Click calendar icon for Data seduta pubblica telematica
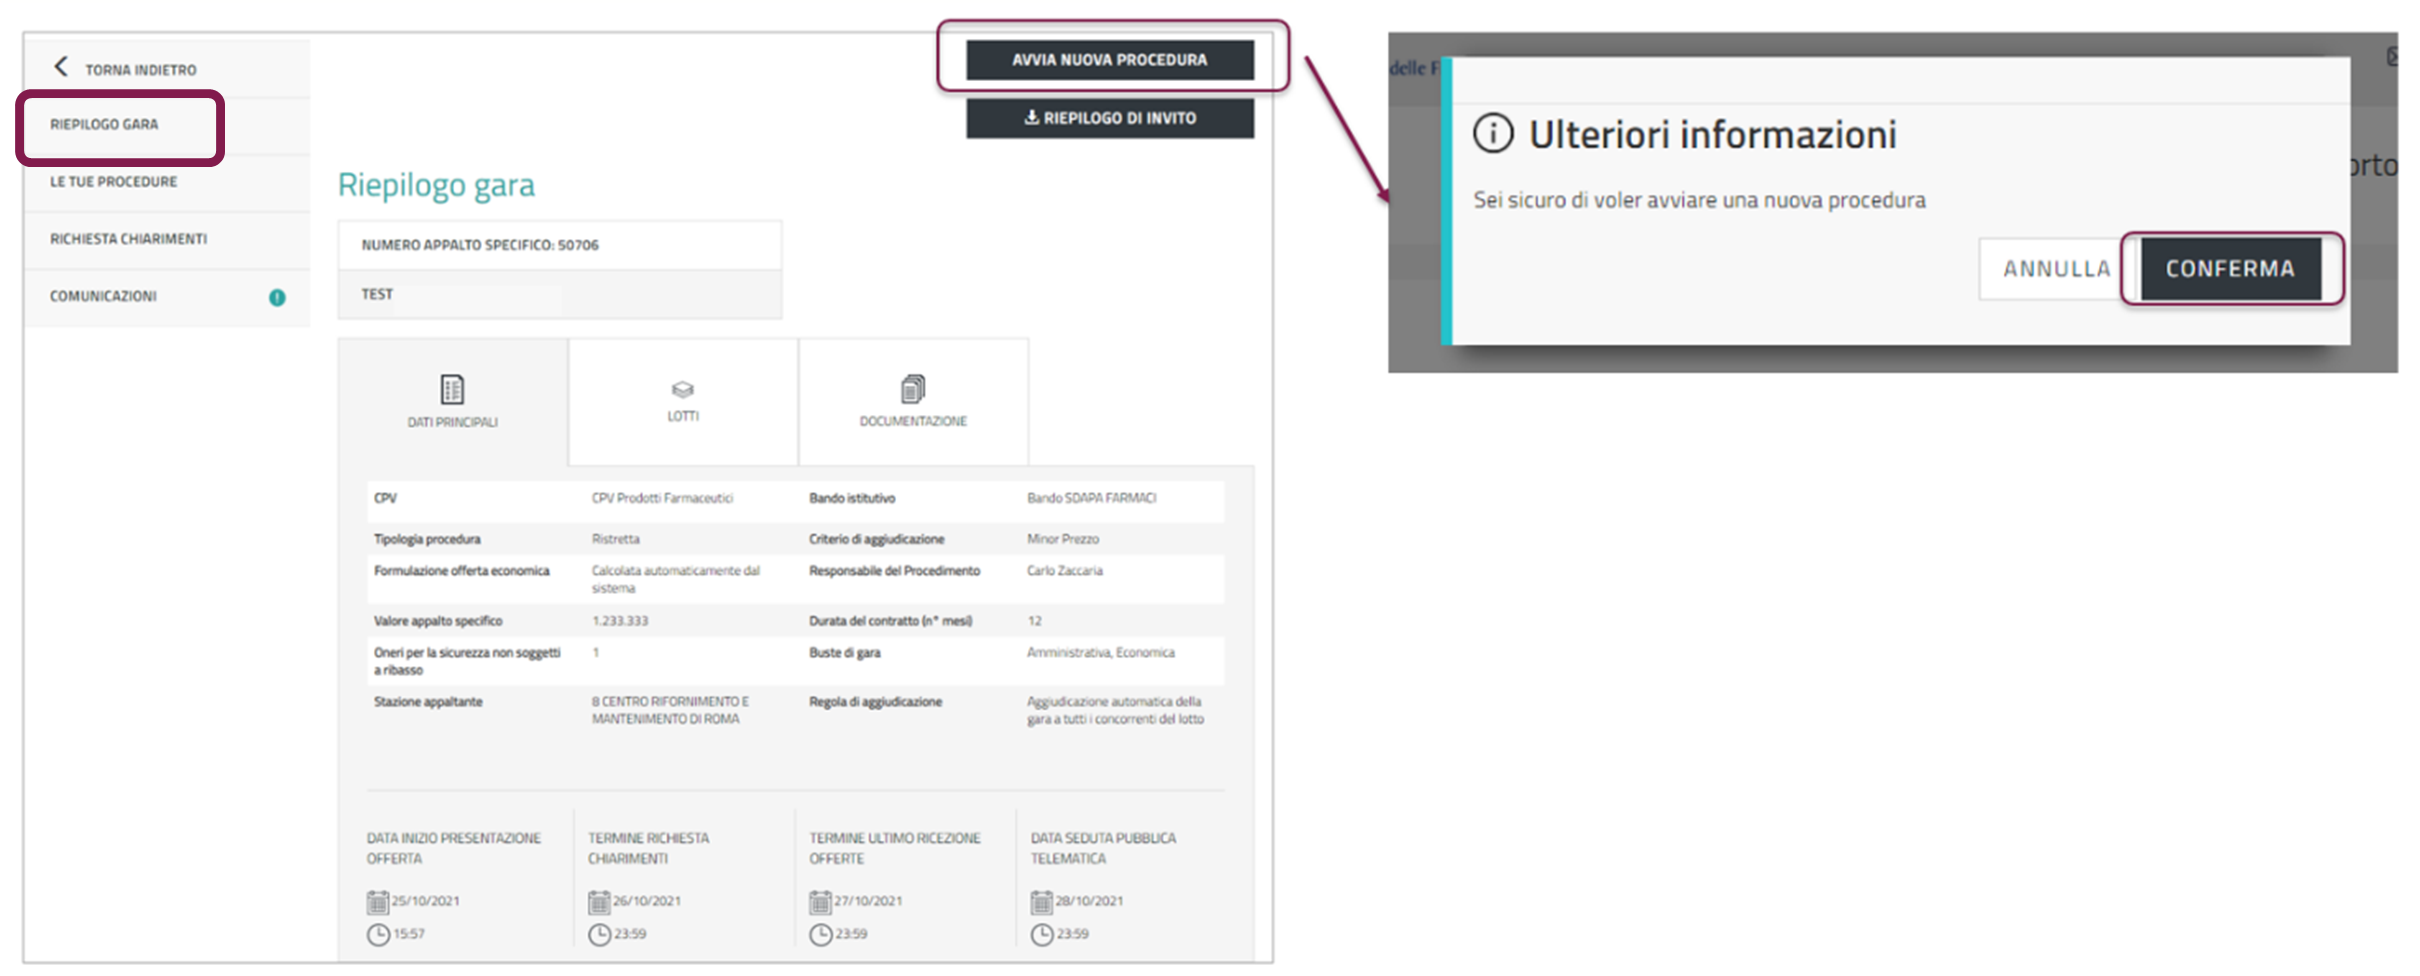 (1042, 902)
